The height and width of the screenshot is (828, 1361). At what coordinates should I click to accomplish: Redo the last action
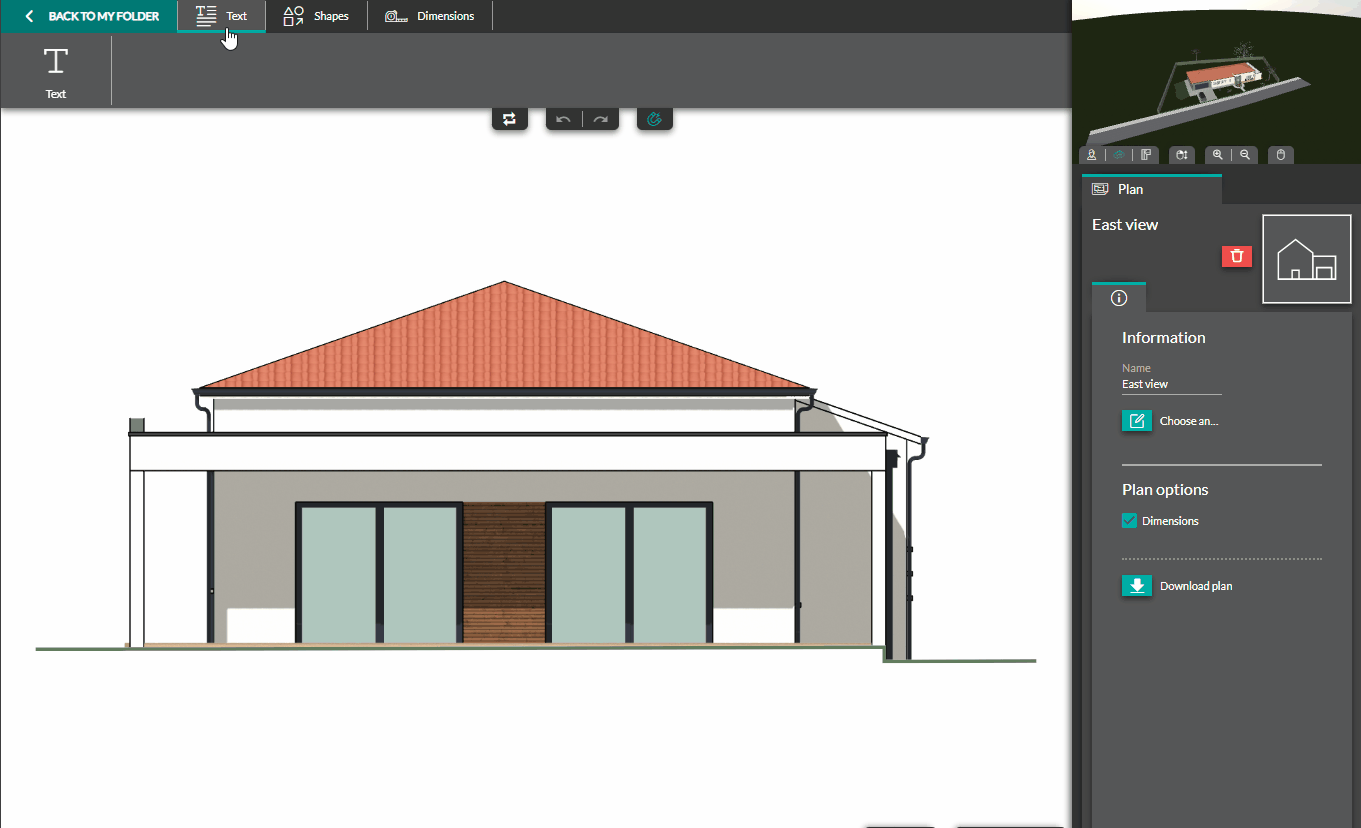[x=600, y=118]
